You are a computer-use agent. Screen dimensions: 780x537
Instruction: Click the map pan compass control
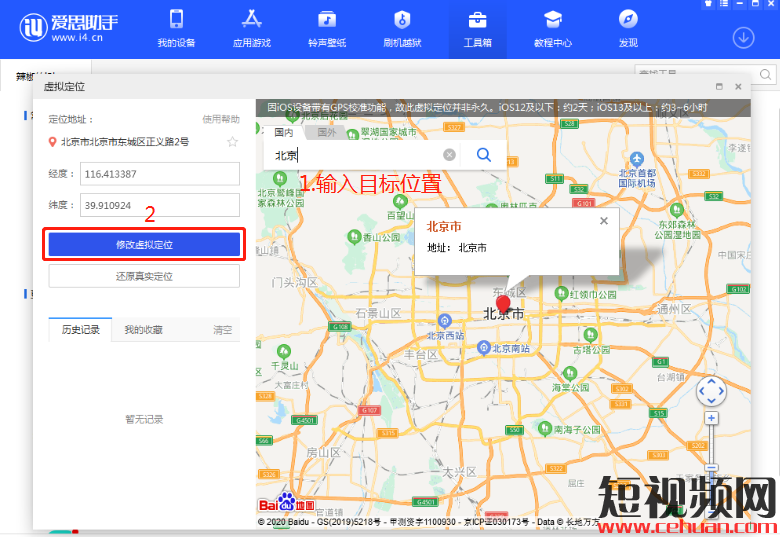(711, 391)
